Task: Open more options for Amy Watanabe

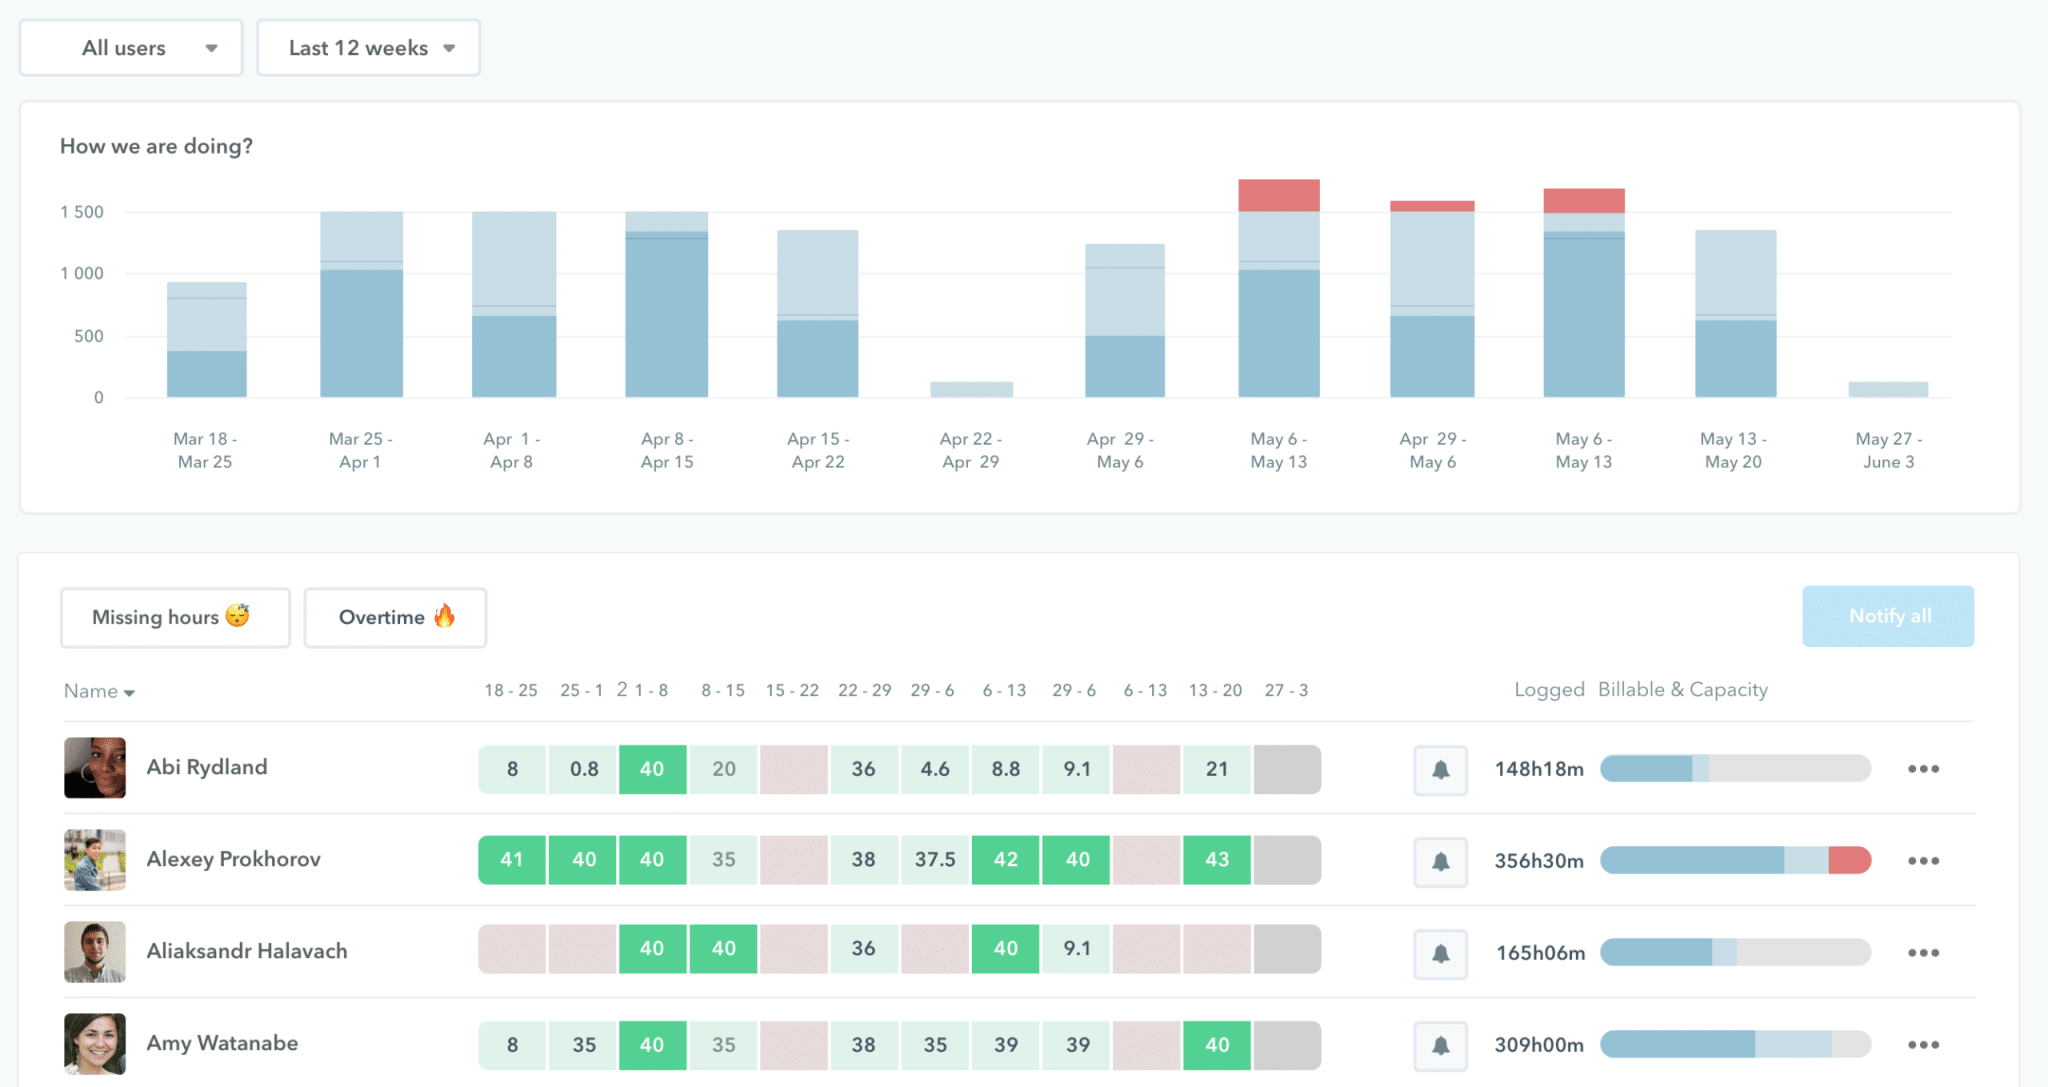Action: pyautogui.click(x=1923, y=1045)
